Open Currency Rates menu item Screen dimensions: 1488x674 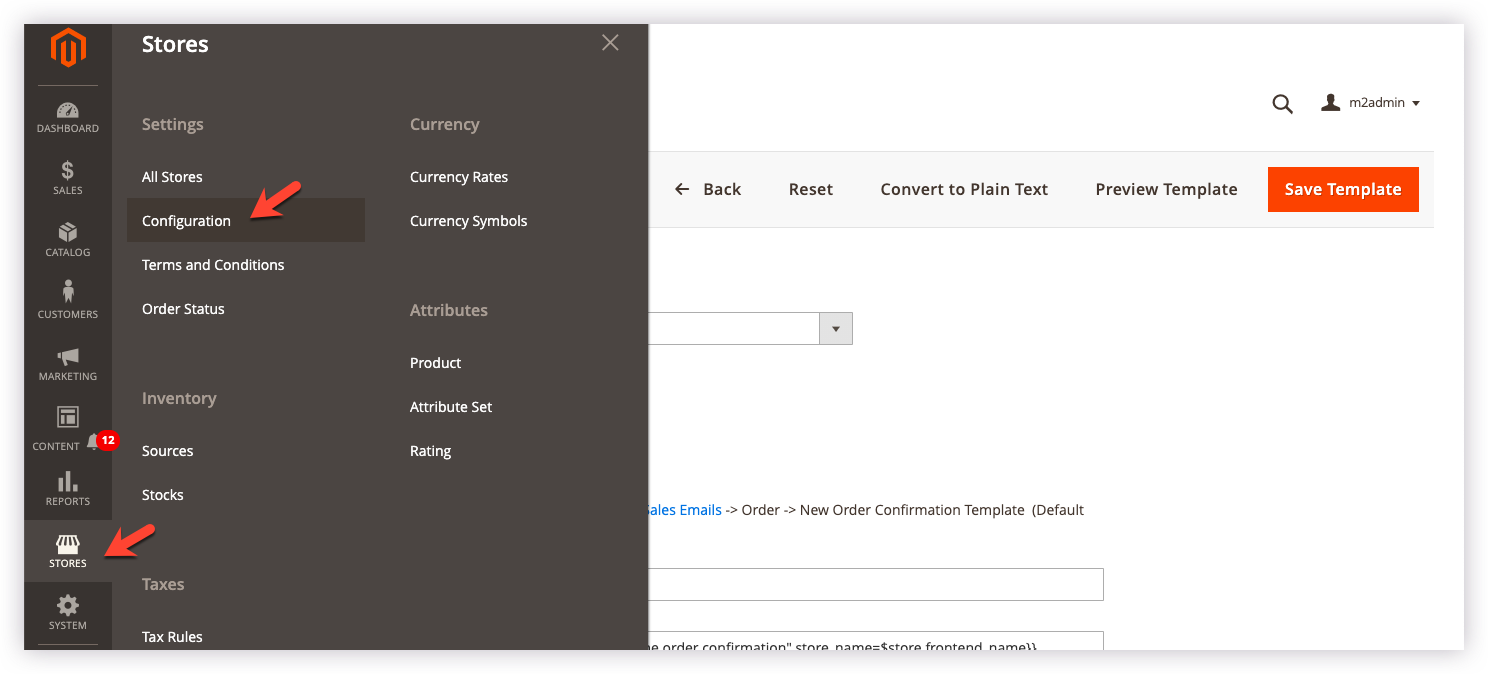point(459,177)
